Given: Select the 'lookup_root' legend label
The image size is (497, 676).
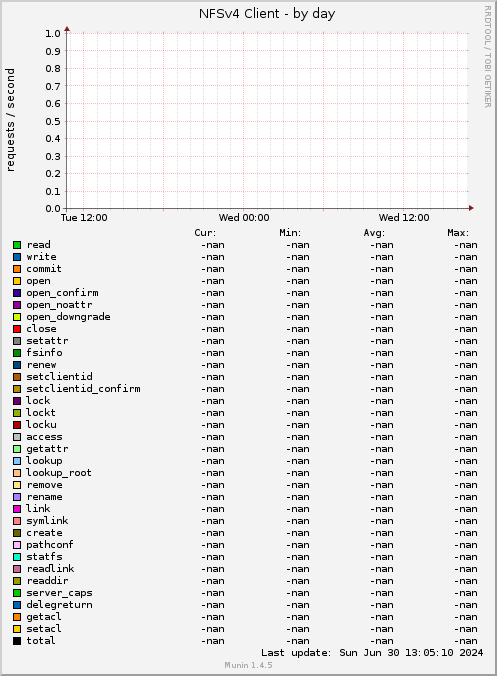Looking at the screenshot, I should [x=59, y=473].
